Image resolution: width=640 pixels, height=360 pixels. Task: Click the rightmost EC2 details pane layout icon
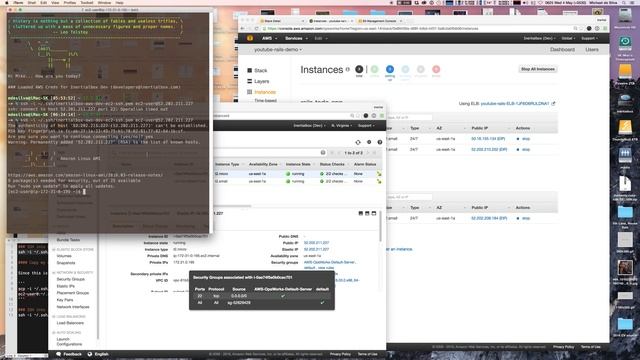point(373,213)
